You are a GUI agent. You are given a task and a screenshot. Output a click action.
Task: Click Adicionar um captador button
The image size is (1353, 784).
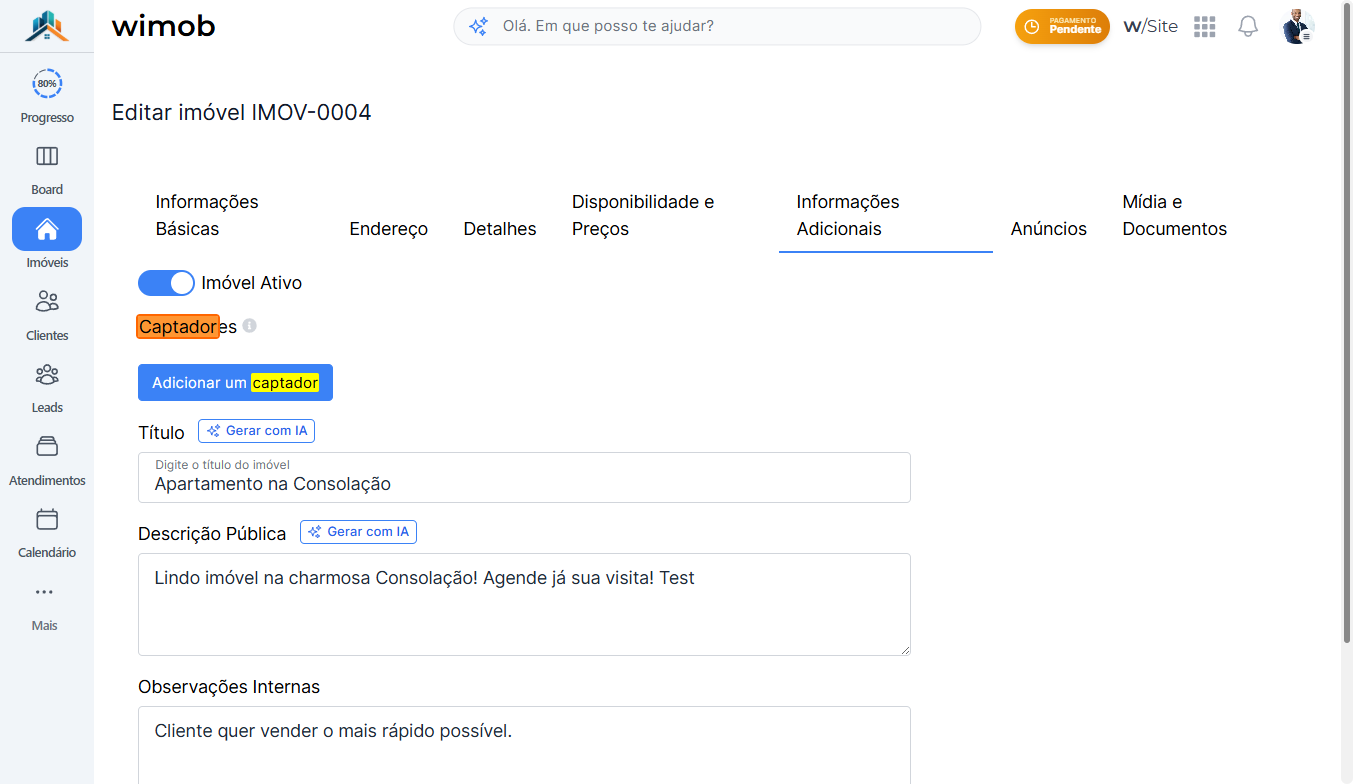point(235,383)
